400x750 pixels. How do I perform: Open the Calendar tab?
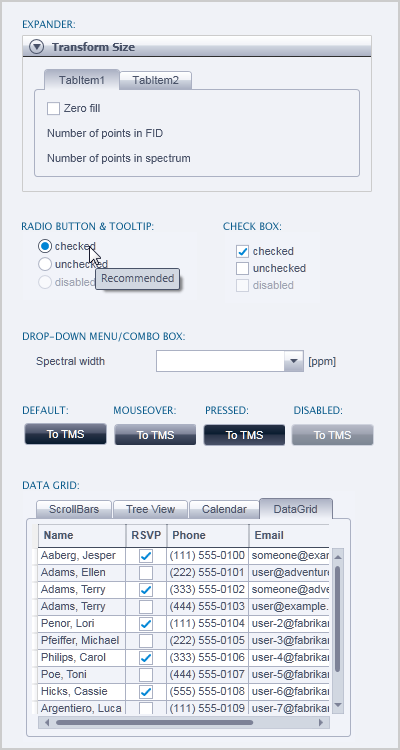[224, 509]
